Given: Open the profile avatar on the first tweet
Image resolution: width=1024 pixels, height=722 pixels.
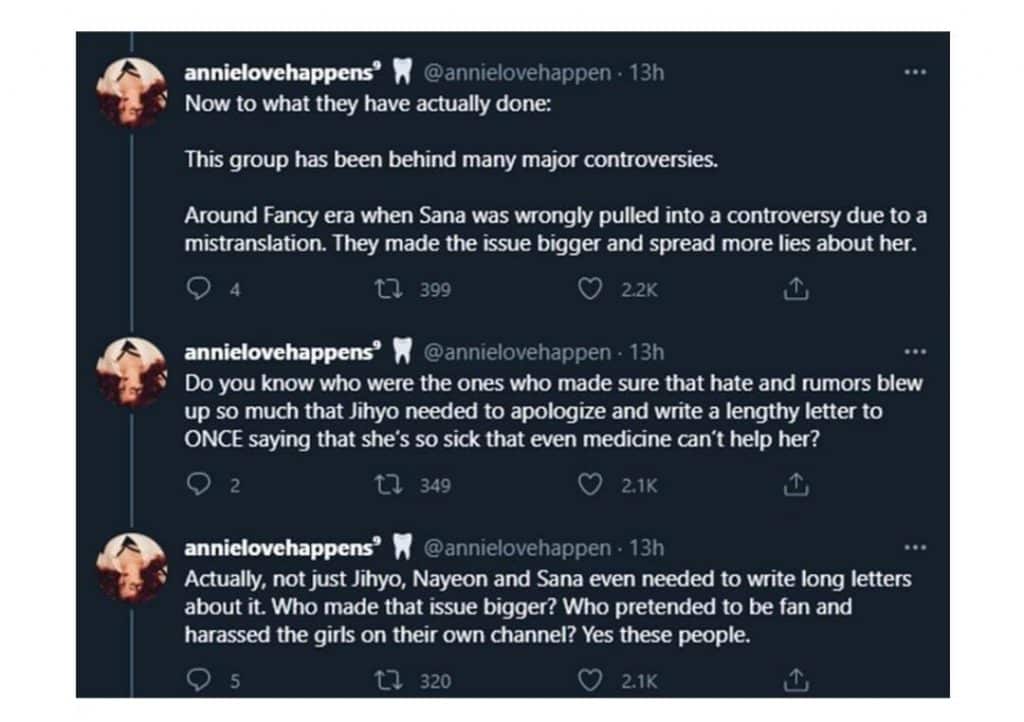Looking at the screenshot, I should [x=130, y=91].
